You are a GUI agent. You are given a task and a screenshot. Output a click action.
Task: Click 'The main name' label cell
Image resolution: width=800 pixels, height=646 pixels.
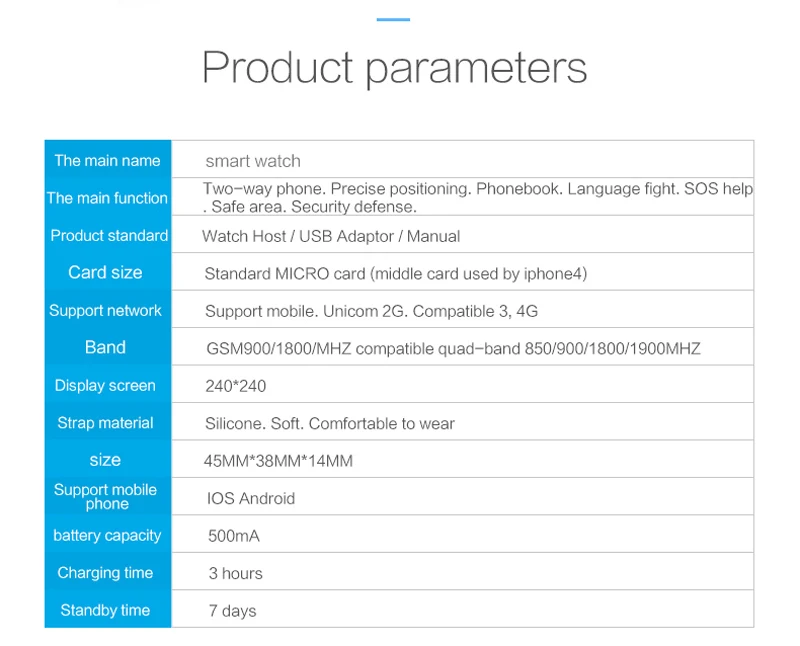[108, 160]
